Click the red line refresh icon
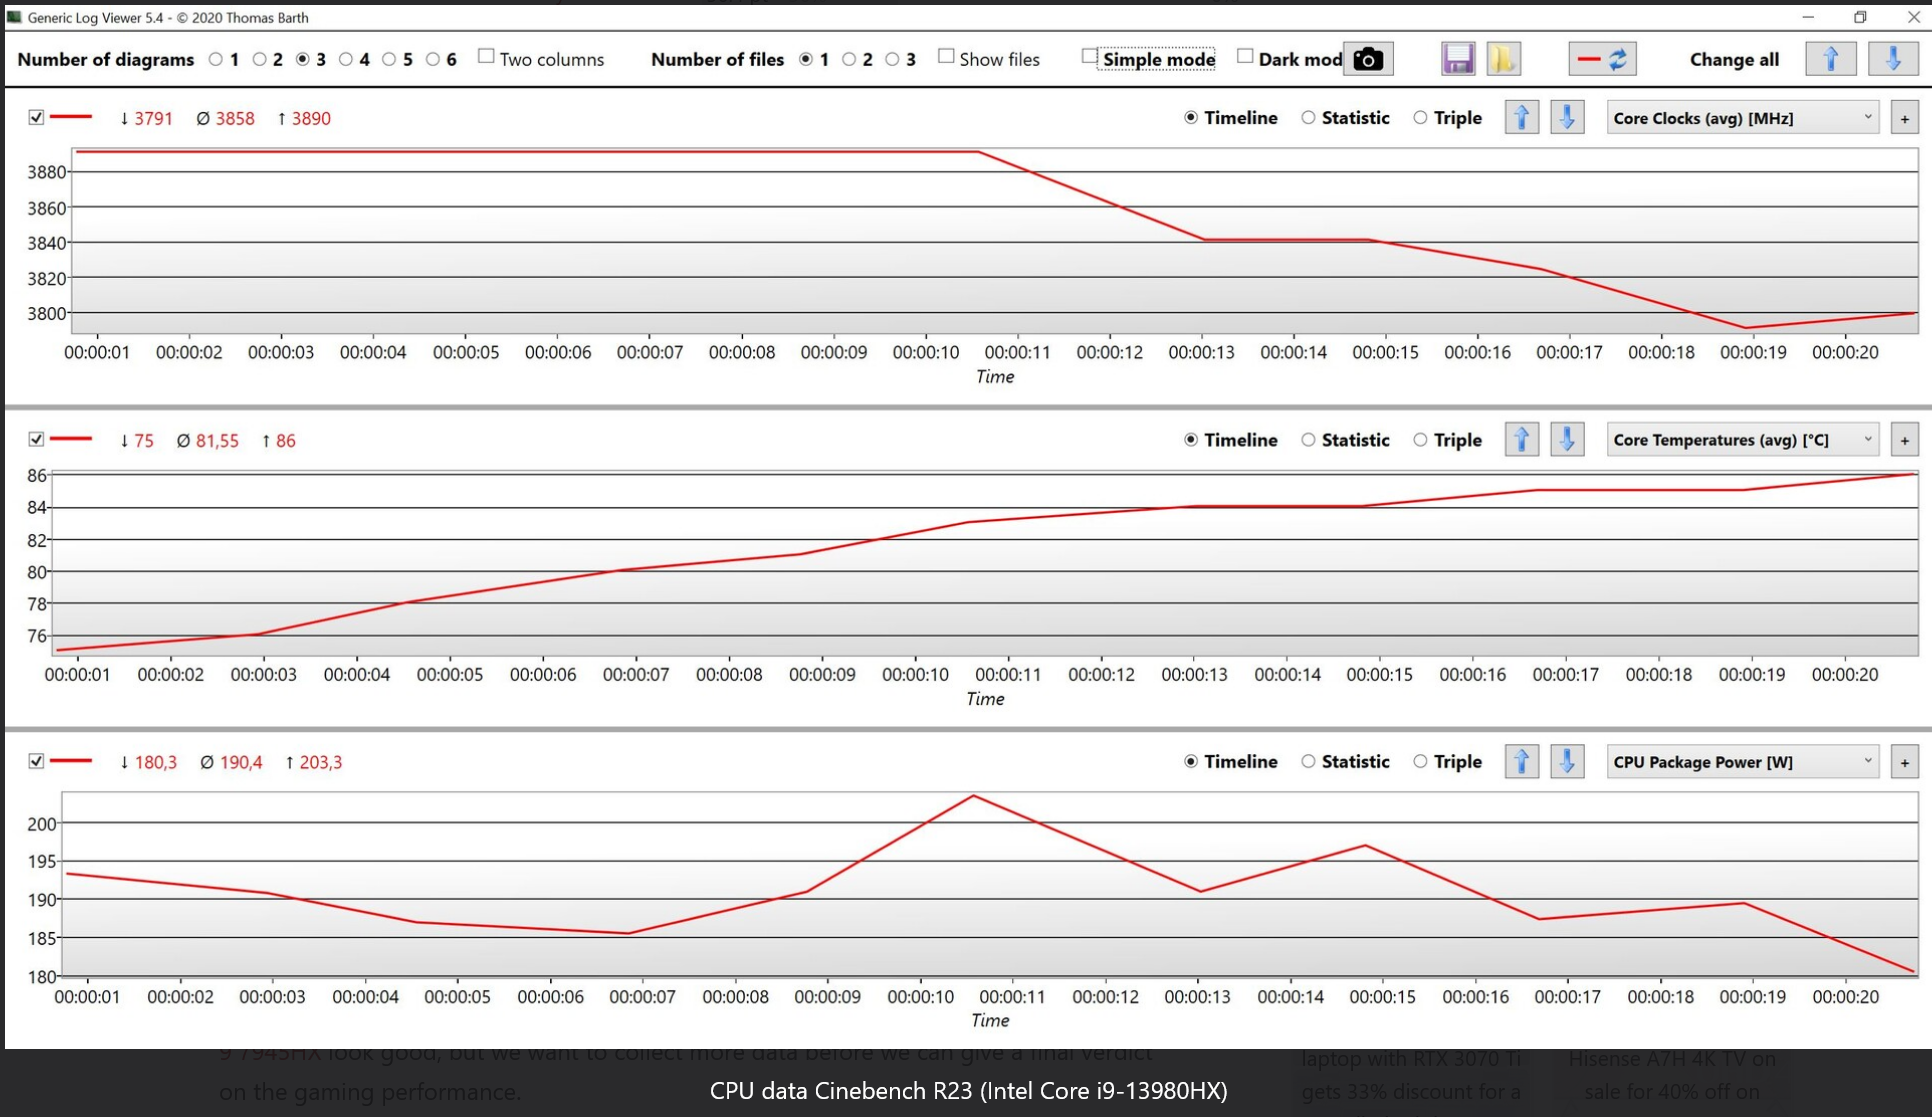 (1602, 59)
